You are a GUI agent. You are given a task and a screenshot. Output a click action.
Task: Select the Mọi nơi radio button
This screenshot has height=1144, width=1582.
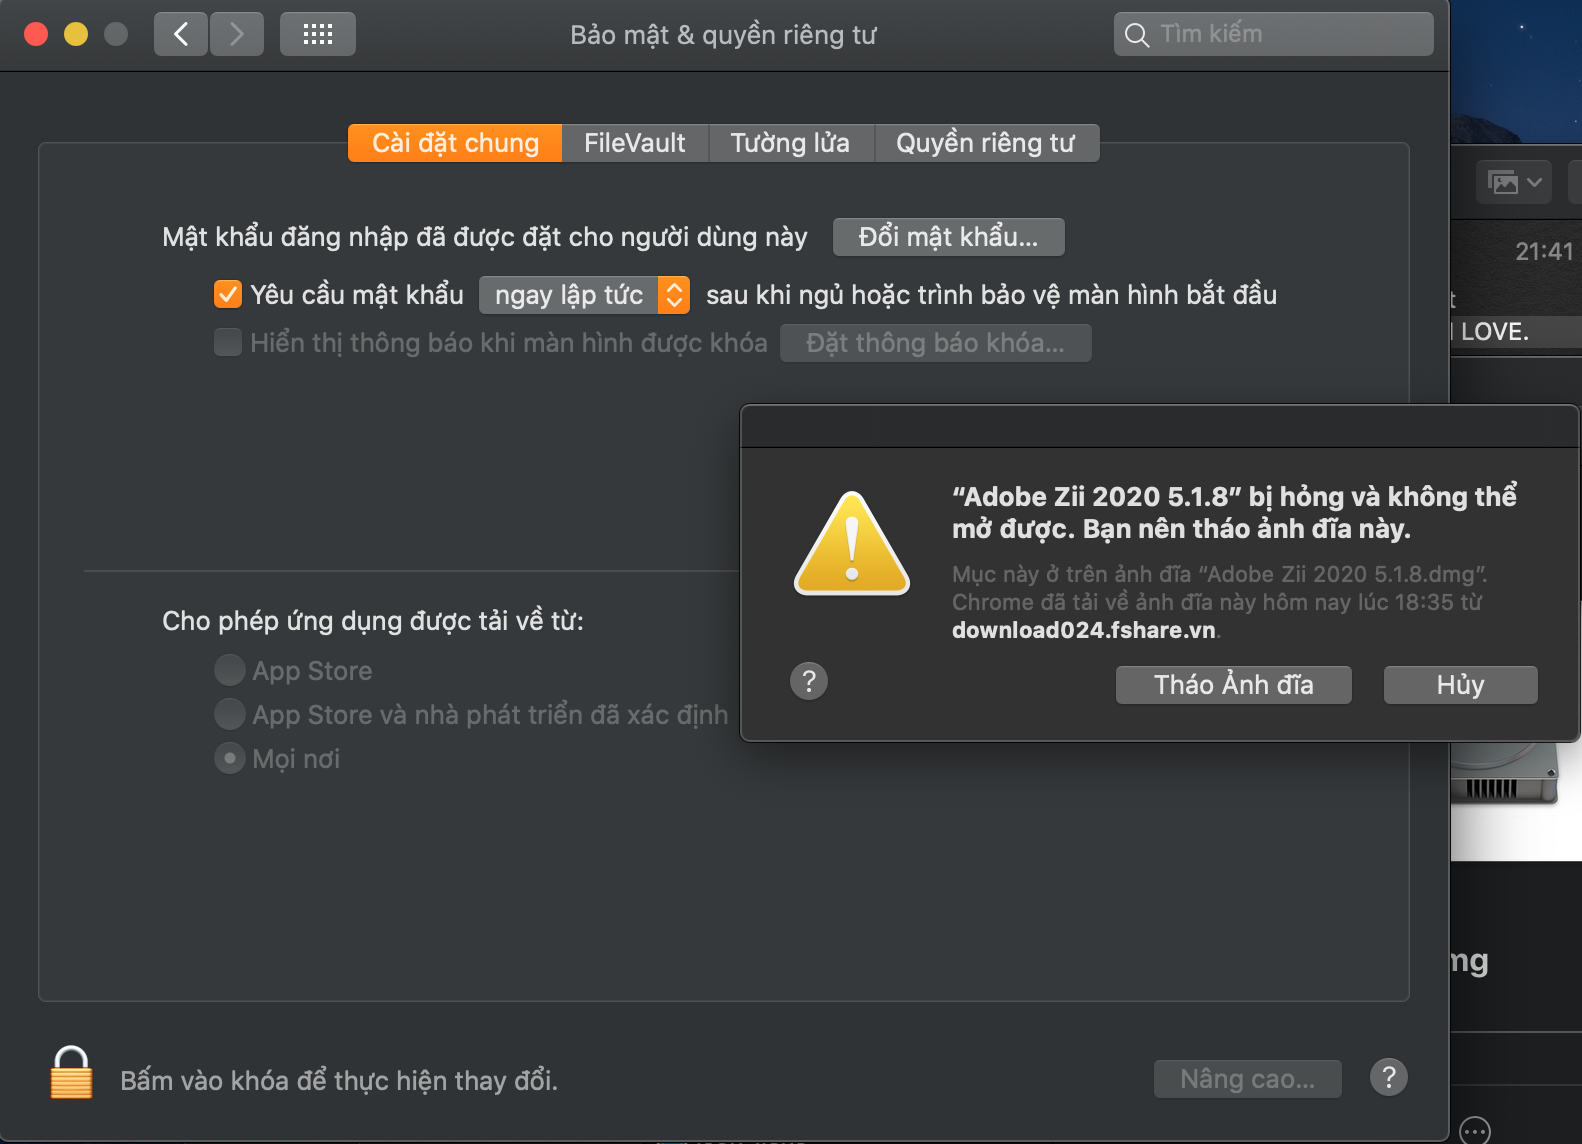[x=230, y=758]
